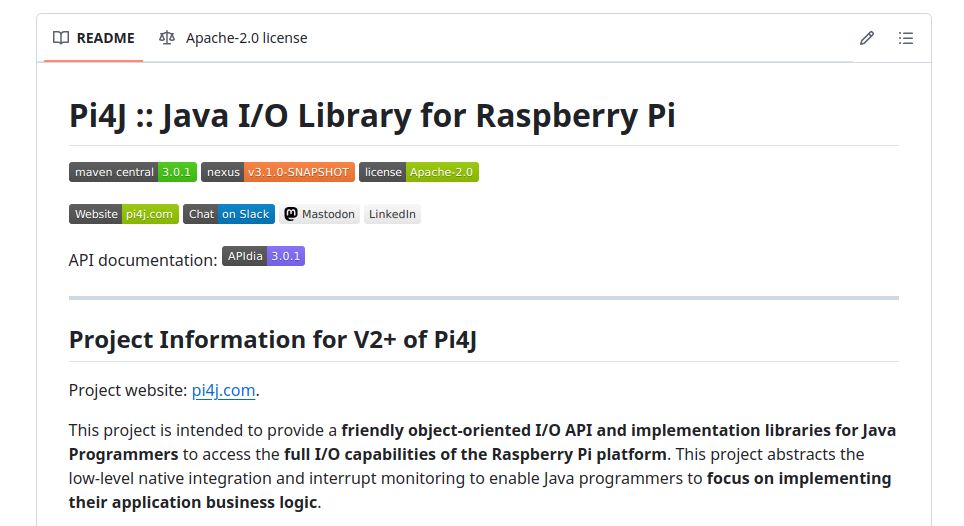Image resolution: width=964 pixels, height=526 pixels.
Task: Click the Project Information for V2+ heading
Action: point(272,339)
